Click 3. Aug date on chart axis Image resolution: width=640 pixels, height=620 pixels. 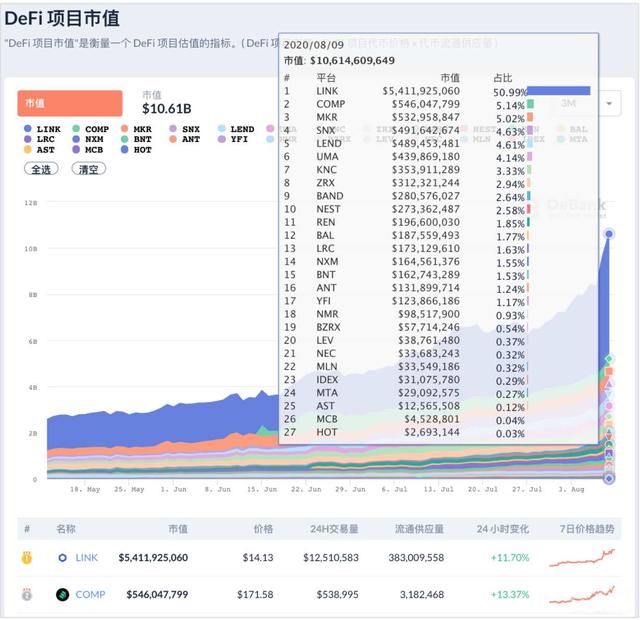pos(571,489)
